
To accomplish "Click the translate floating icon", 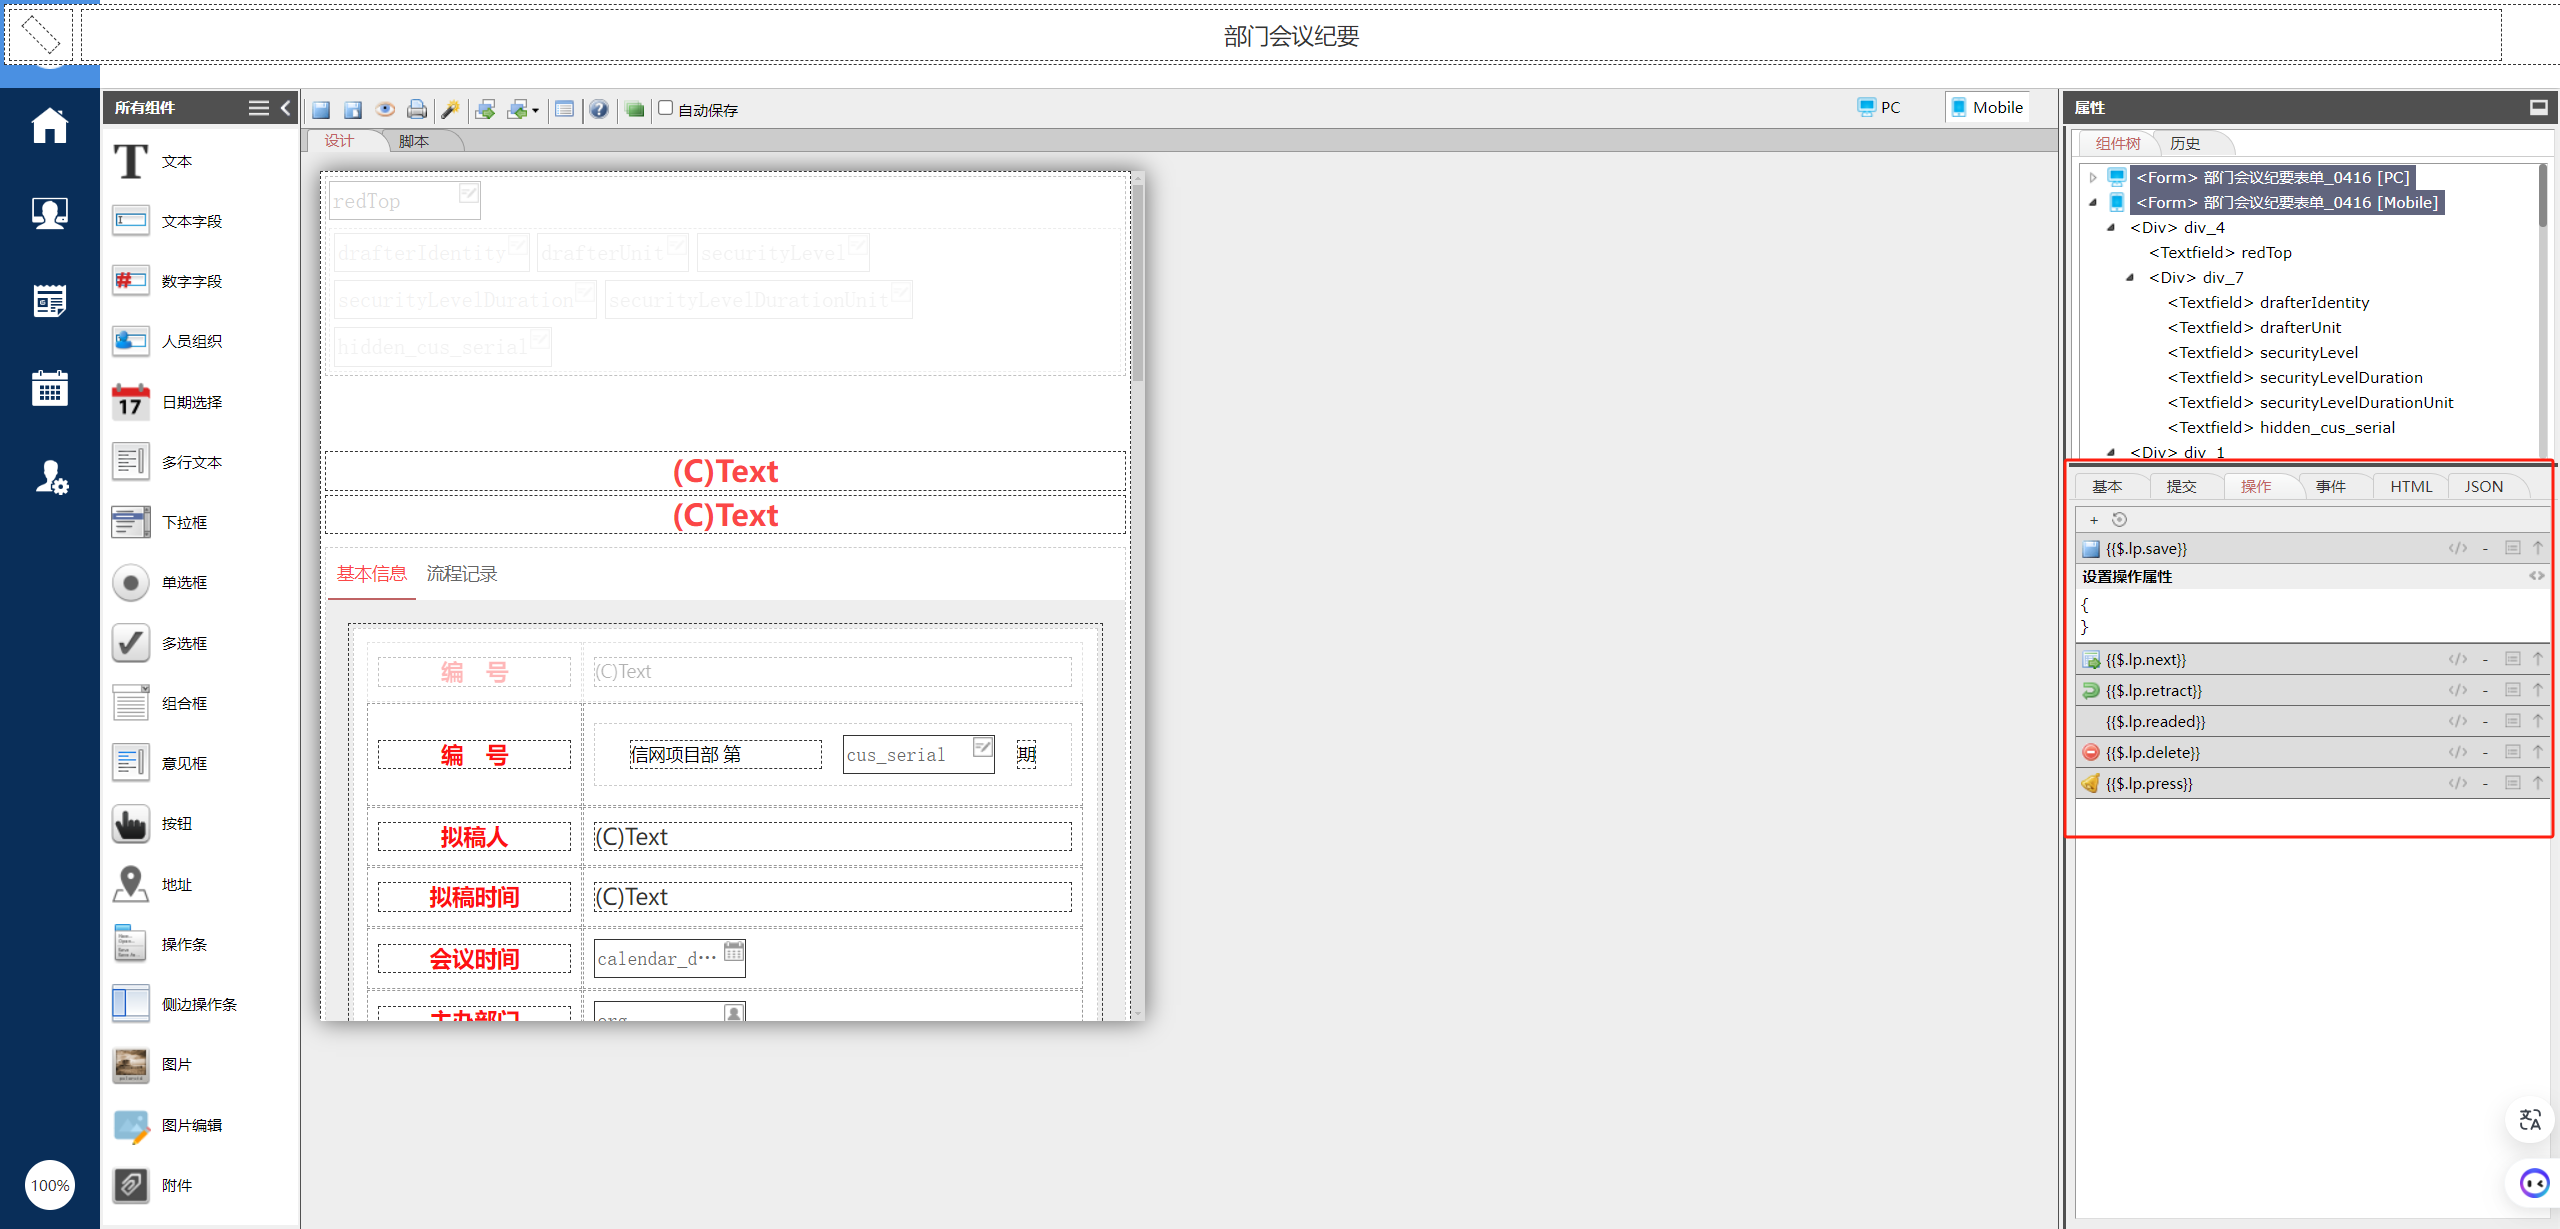I will 2530,1120.
